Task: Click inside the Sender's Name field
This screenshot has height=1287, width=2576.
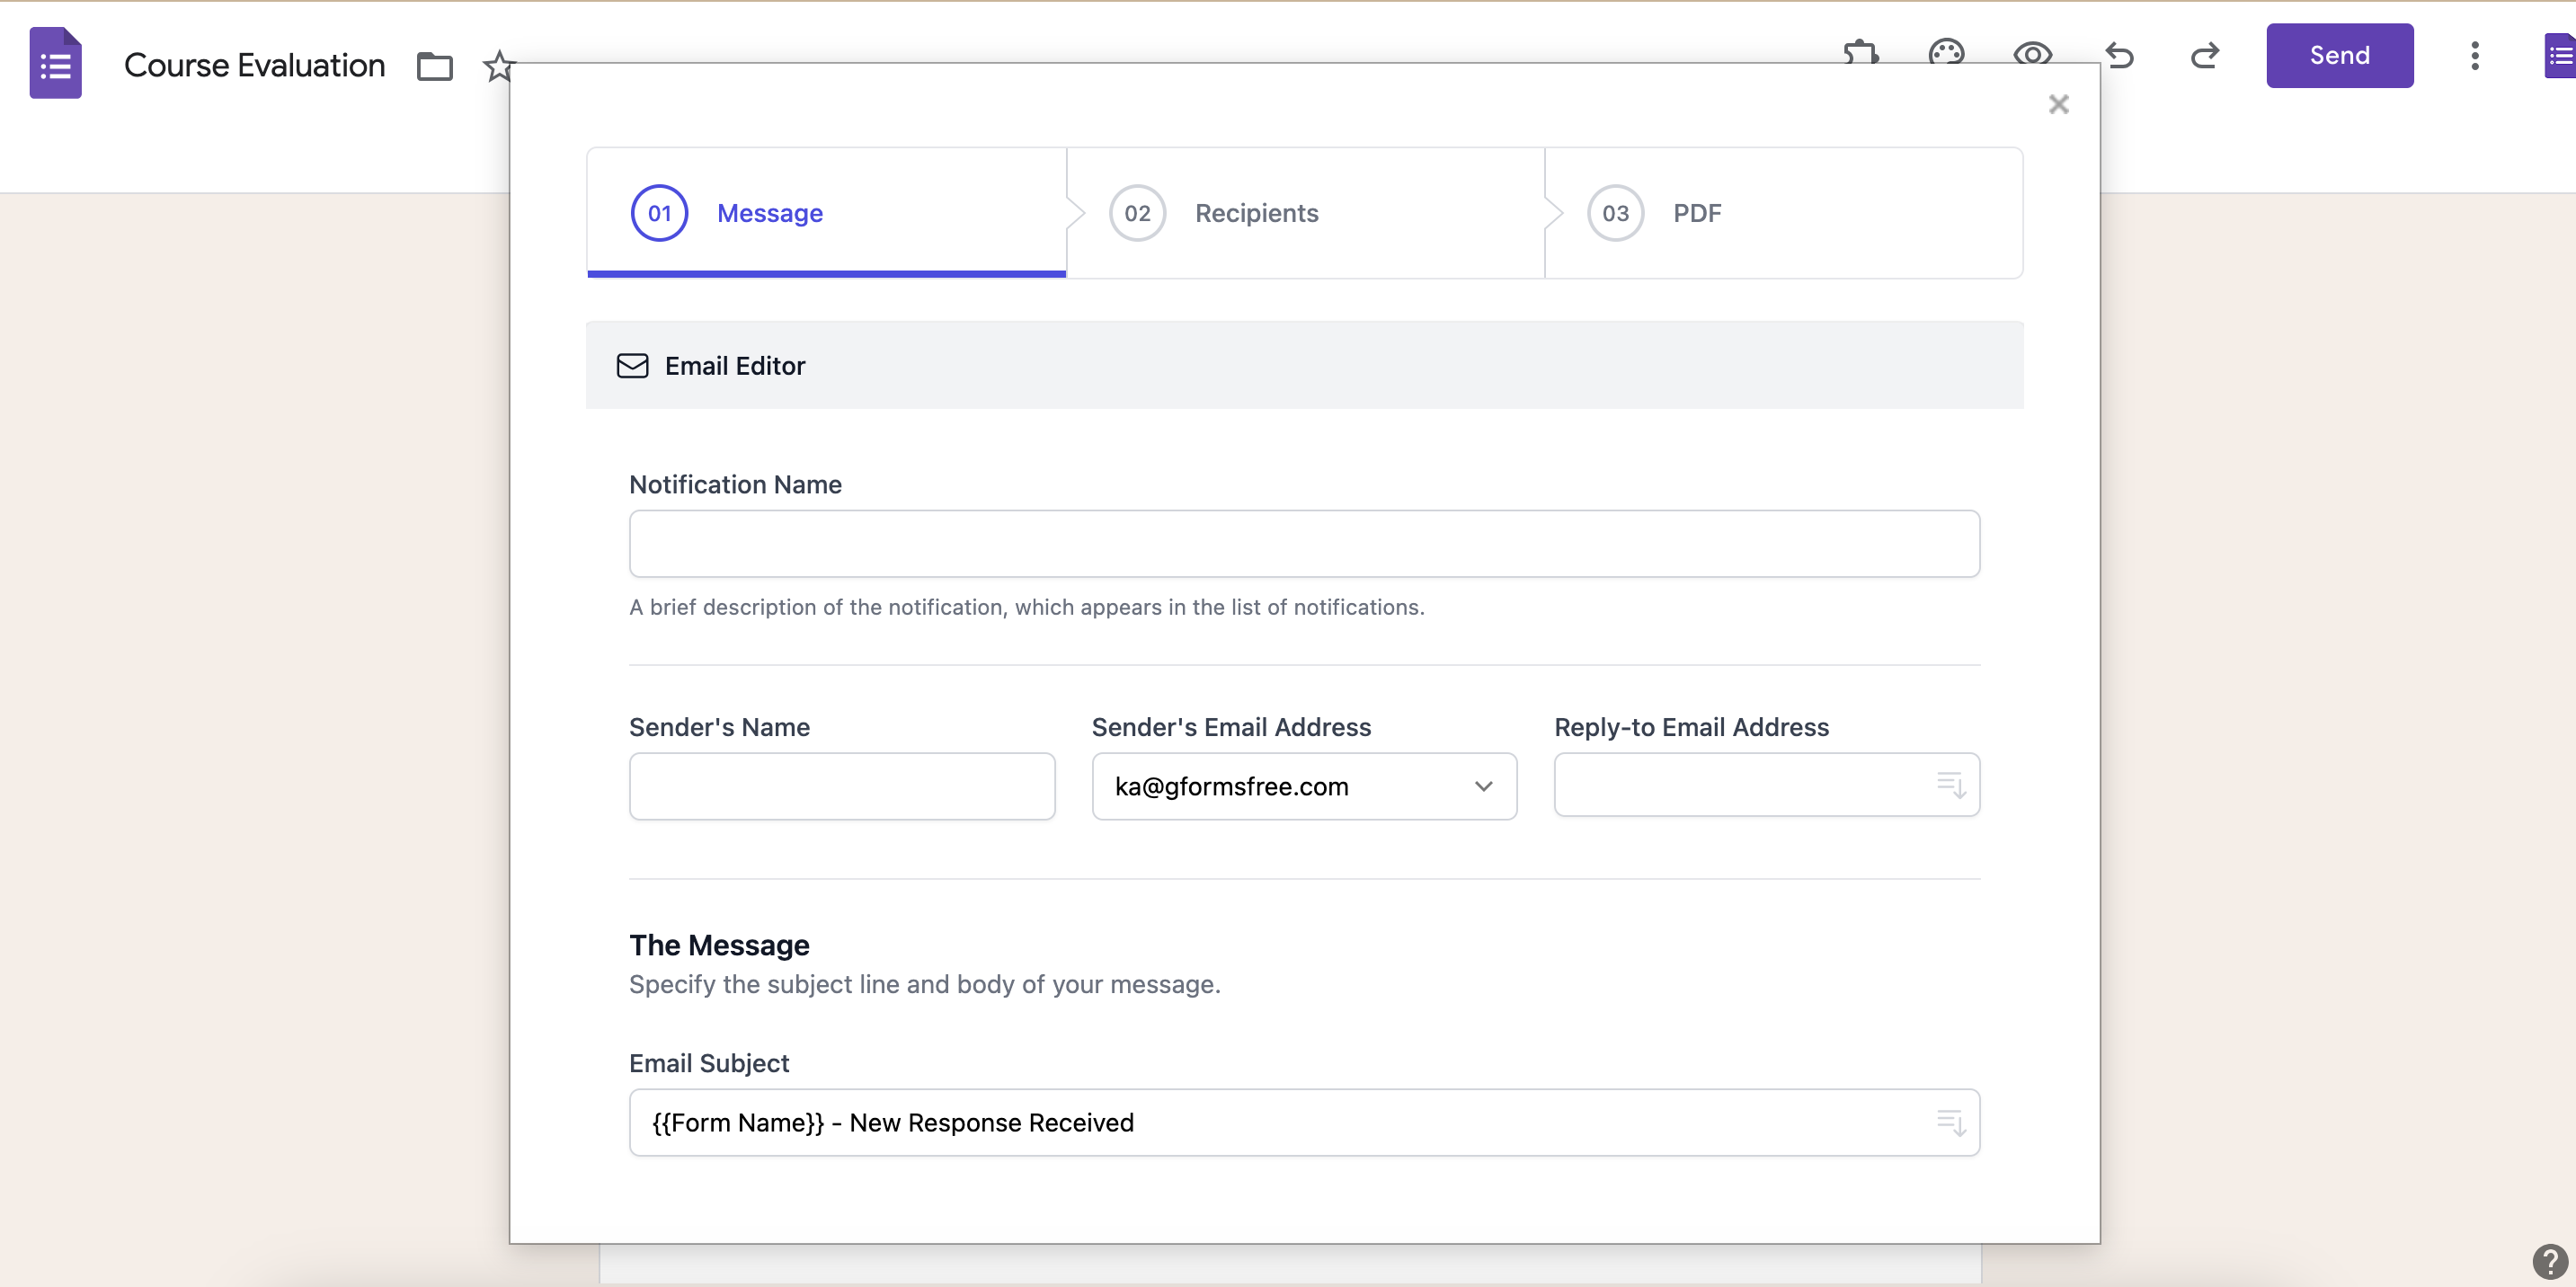Action: 841,786
